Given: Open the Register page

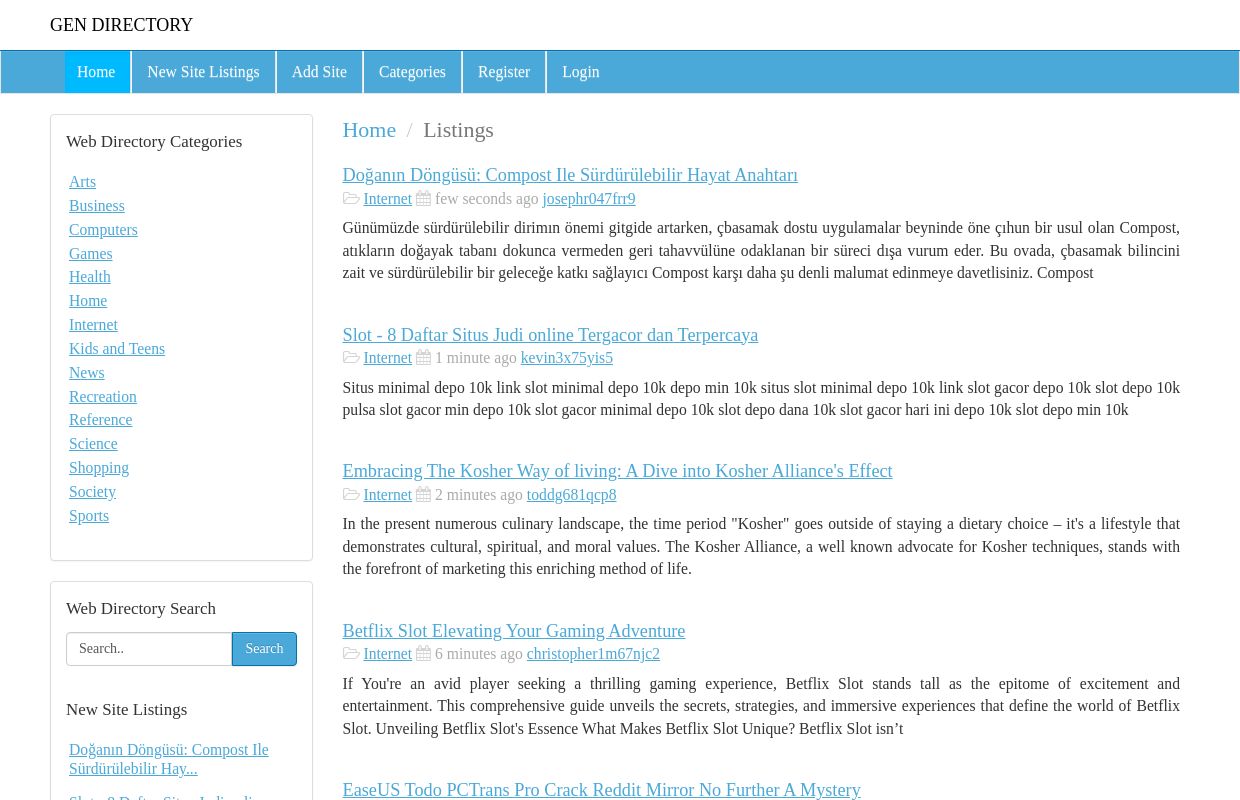Looking at the screenshot, I should point(504,72).
